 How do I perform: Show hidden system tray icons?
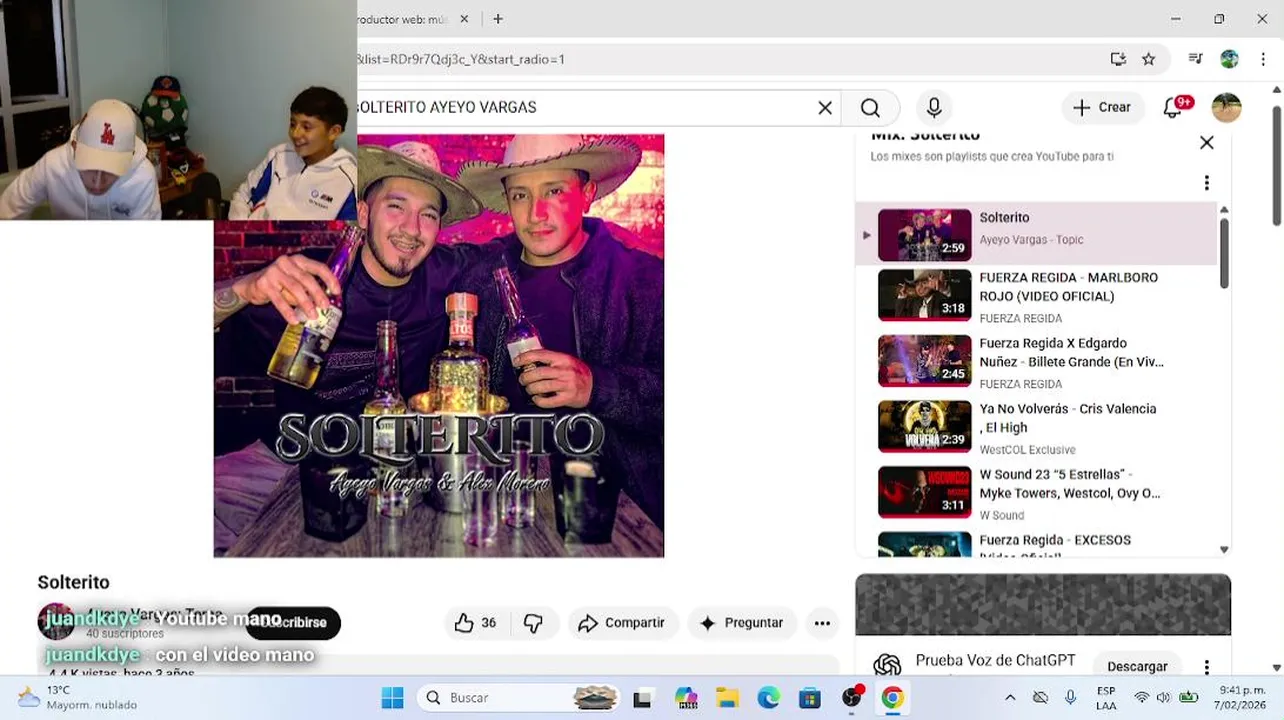click(x=1010, y=698)
